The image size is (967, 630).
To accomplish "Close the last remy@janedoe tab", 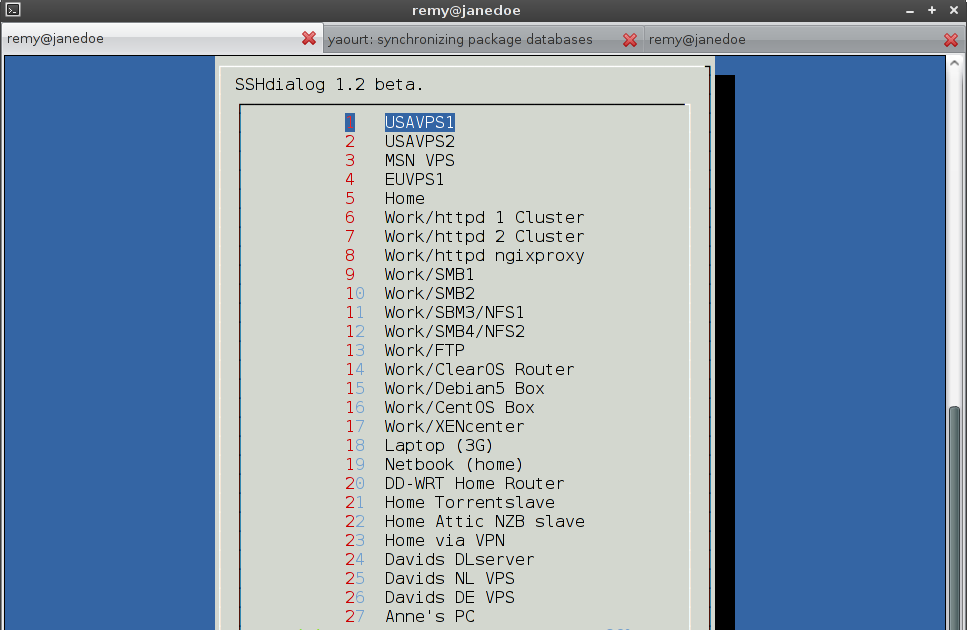I will [x=951, y=39].
